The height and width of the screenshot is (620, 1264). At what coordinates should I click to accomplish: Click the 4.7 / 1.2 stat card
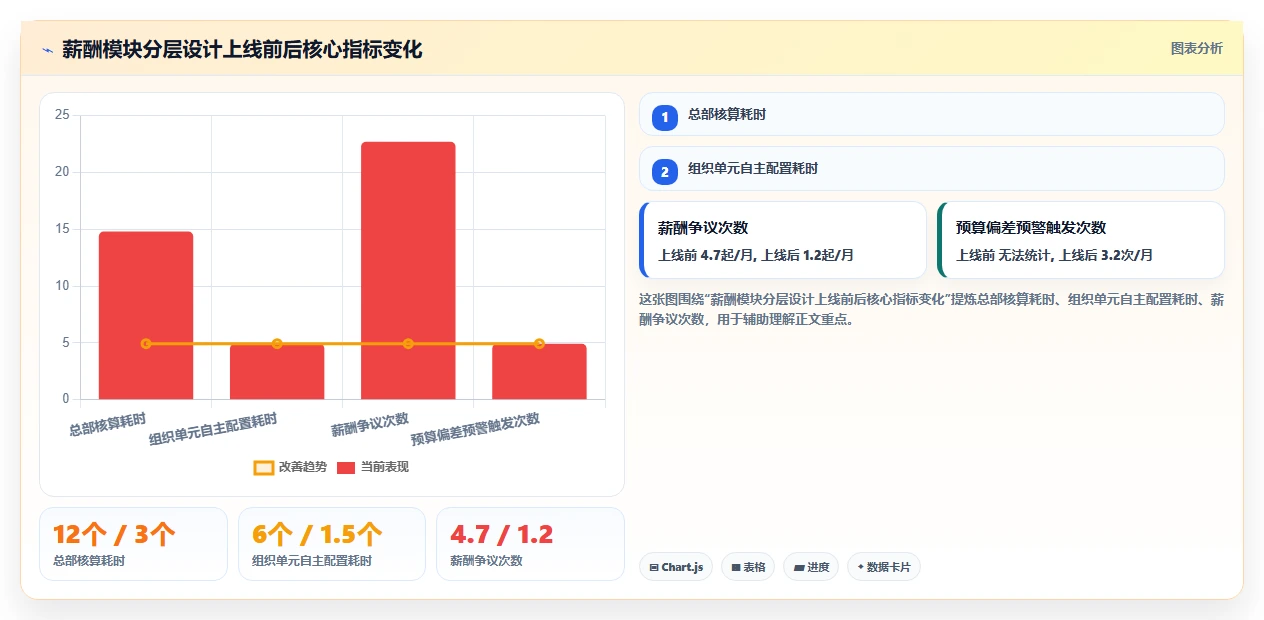tap(530, 544)
